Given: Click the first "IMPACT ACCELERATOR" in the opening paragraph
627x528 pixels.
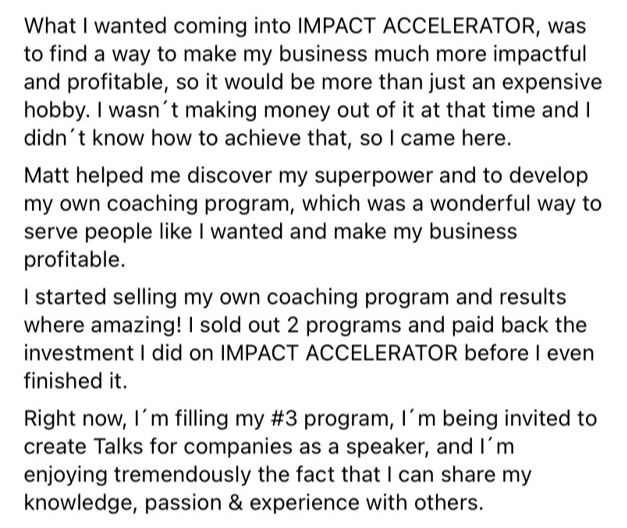Looking at the screenshot, I should [x=416, y=26].
